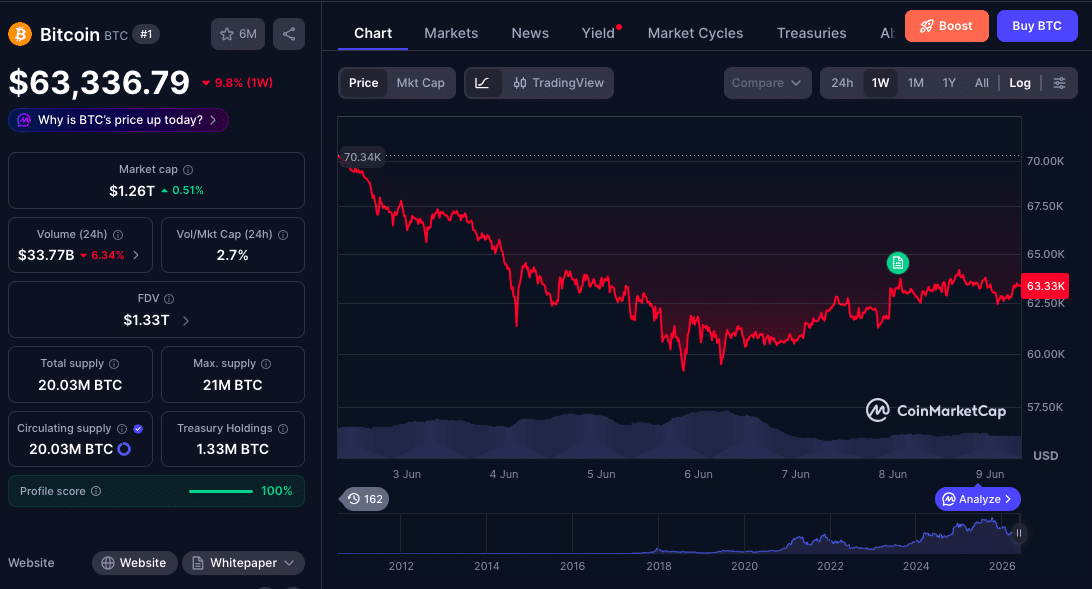Open chart settings sliders icon
Screen dimensions: 1092x589
[x=1059, y=83]
